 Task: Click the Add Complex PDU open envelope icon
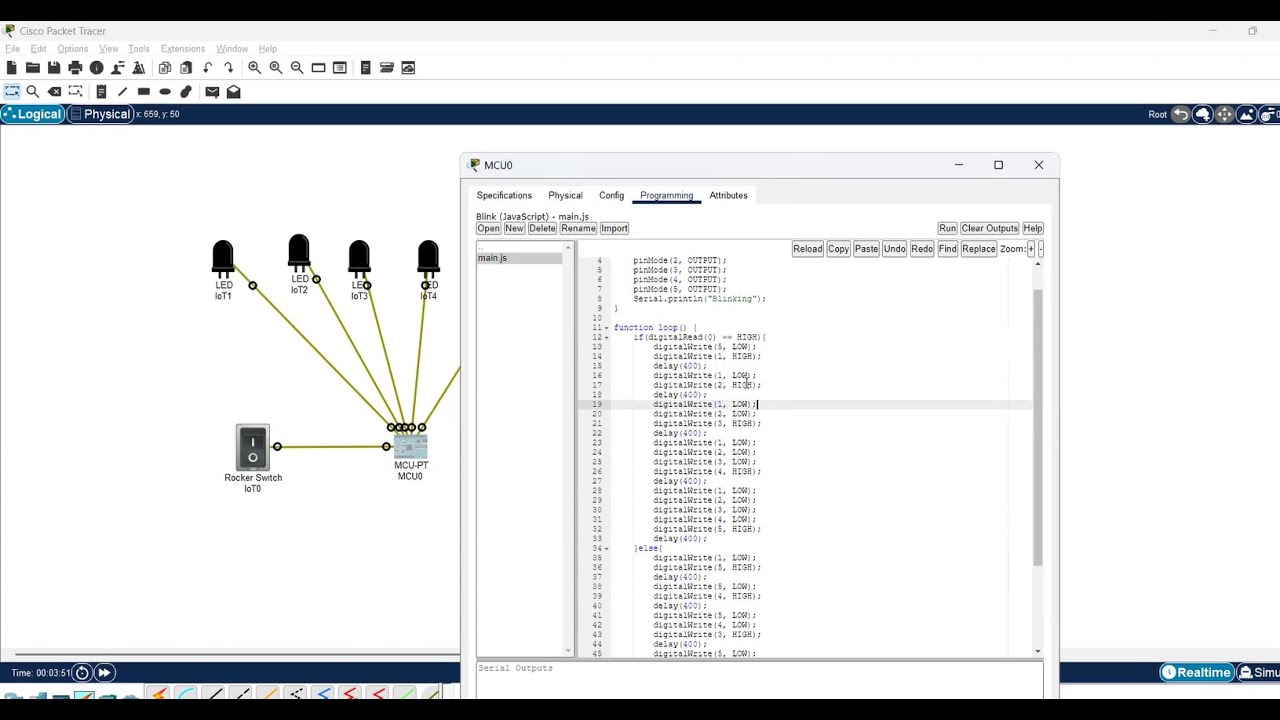[x=233, y=92]
